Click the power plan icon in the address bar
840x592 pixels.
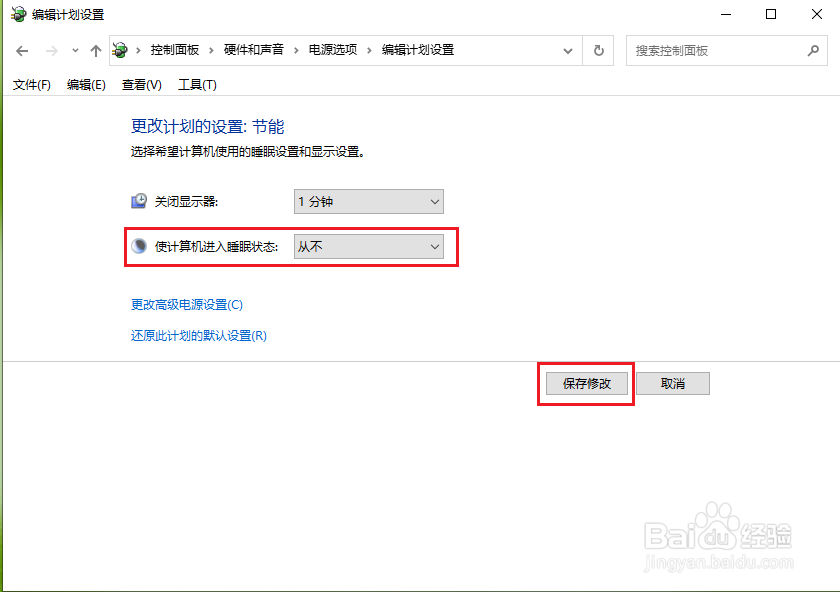(120, 49)
